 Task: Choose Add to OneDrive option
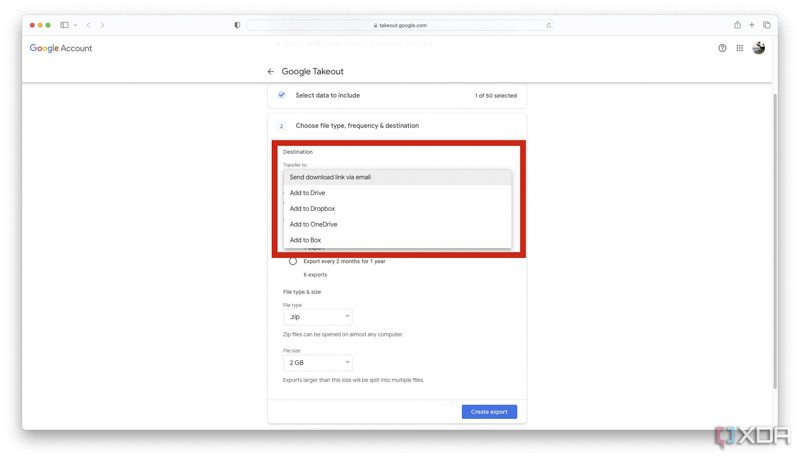tap(397, 224)
